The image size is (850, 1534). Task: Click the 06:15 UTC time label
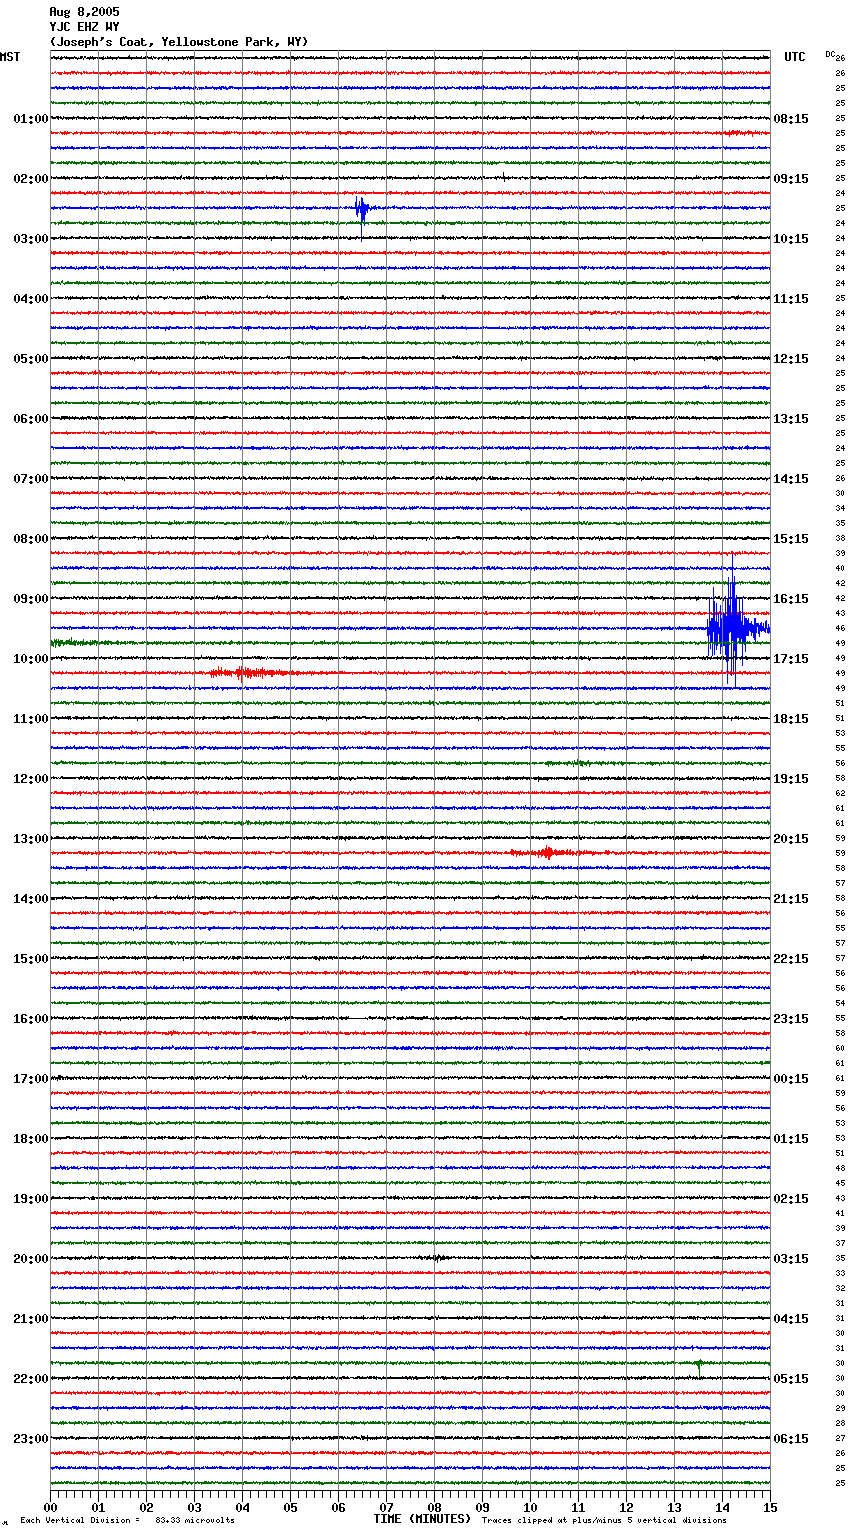coord(791,1439)
